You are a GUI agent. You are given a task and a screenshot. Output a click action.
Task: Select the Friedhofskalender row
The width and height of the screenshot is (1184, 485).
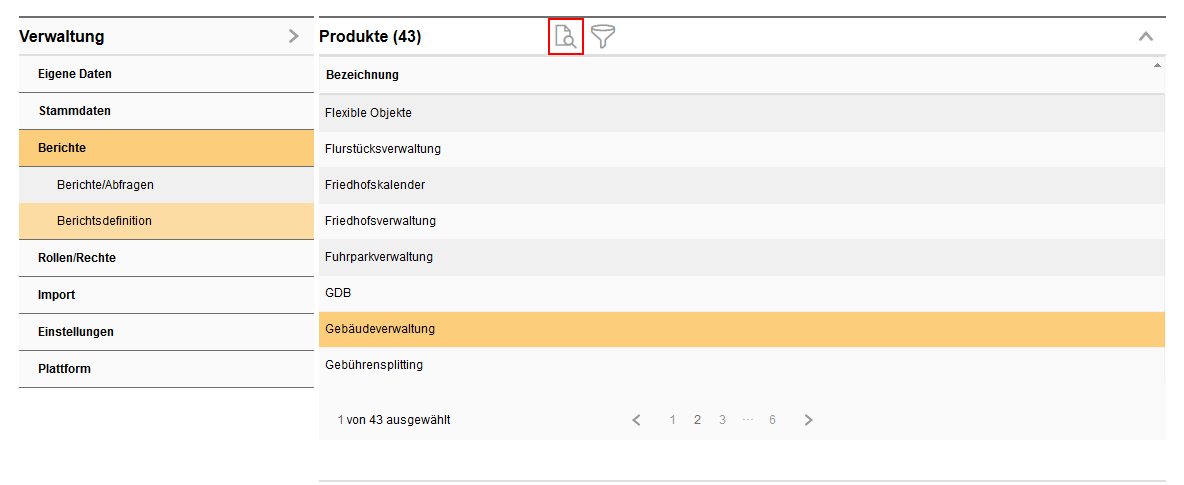click(x=375, y=185)
